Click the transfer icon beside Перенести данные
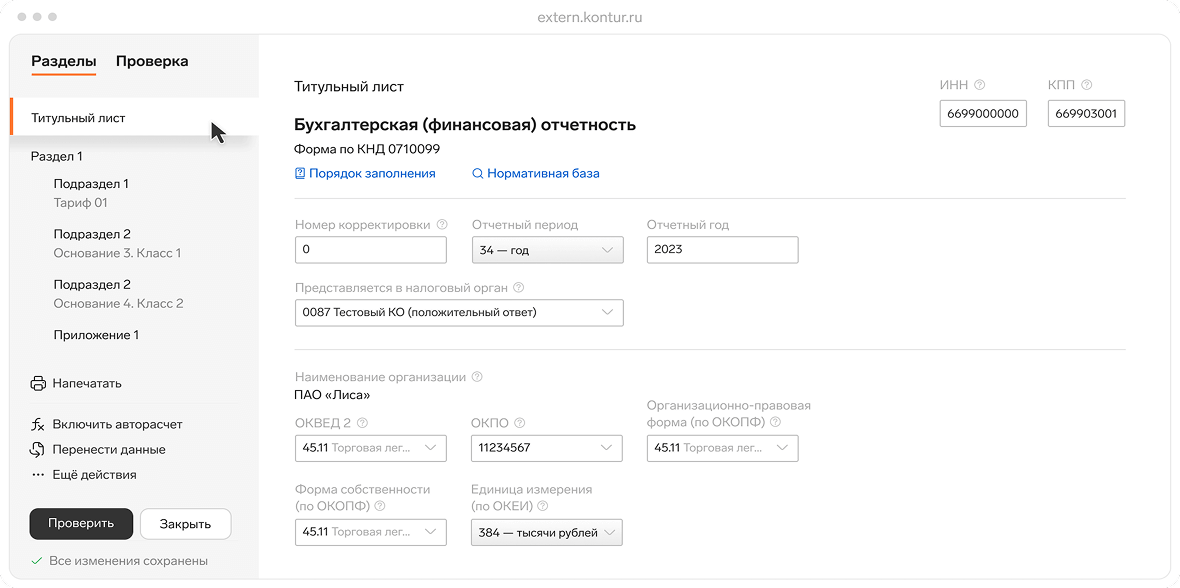Screen dimensions: 1180x588 [x=37, y=447]
